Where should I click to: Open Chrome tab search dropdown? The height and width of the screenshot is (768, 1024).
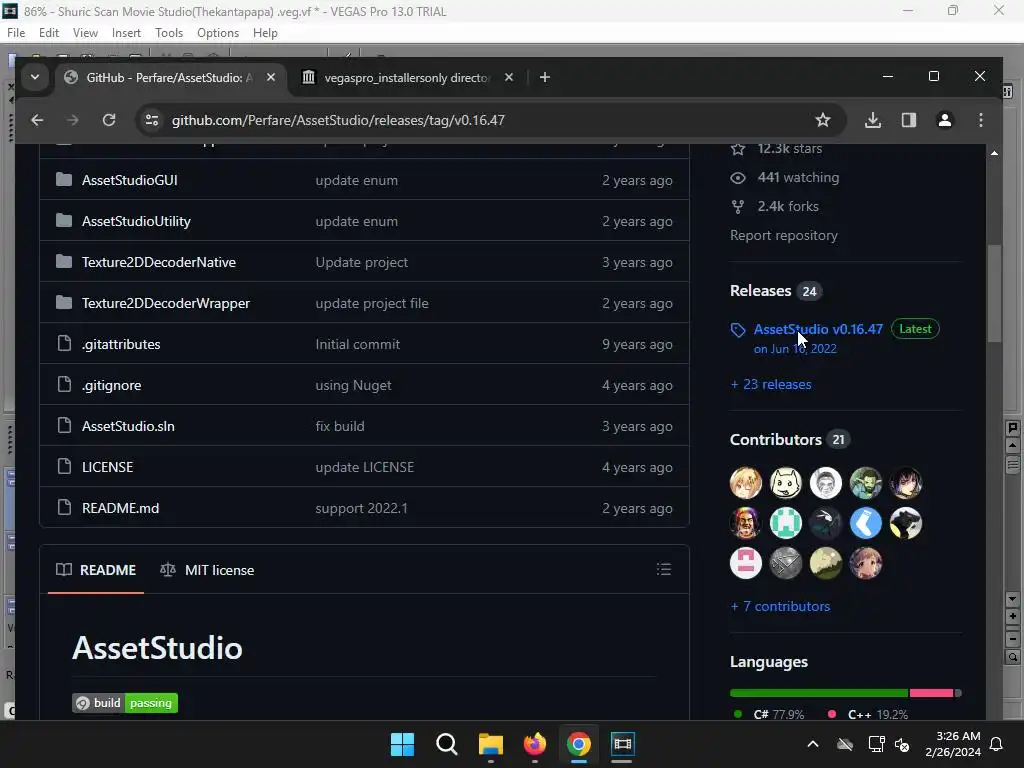point(35,78)
